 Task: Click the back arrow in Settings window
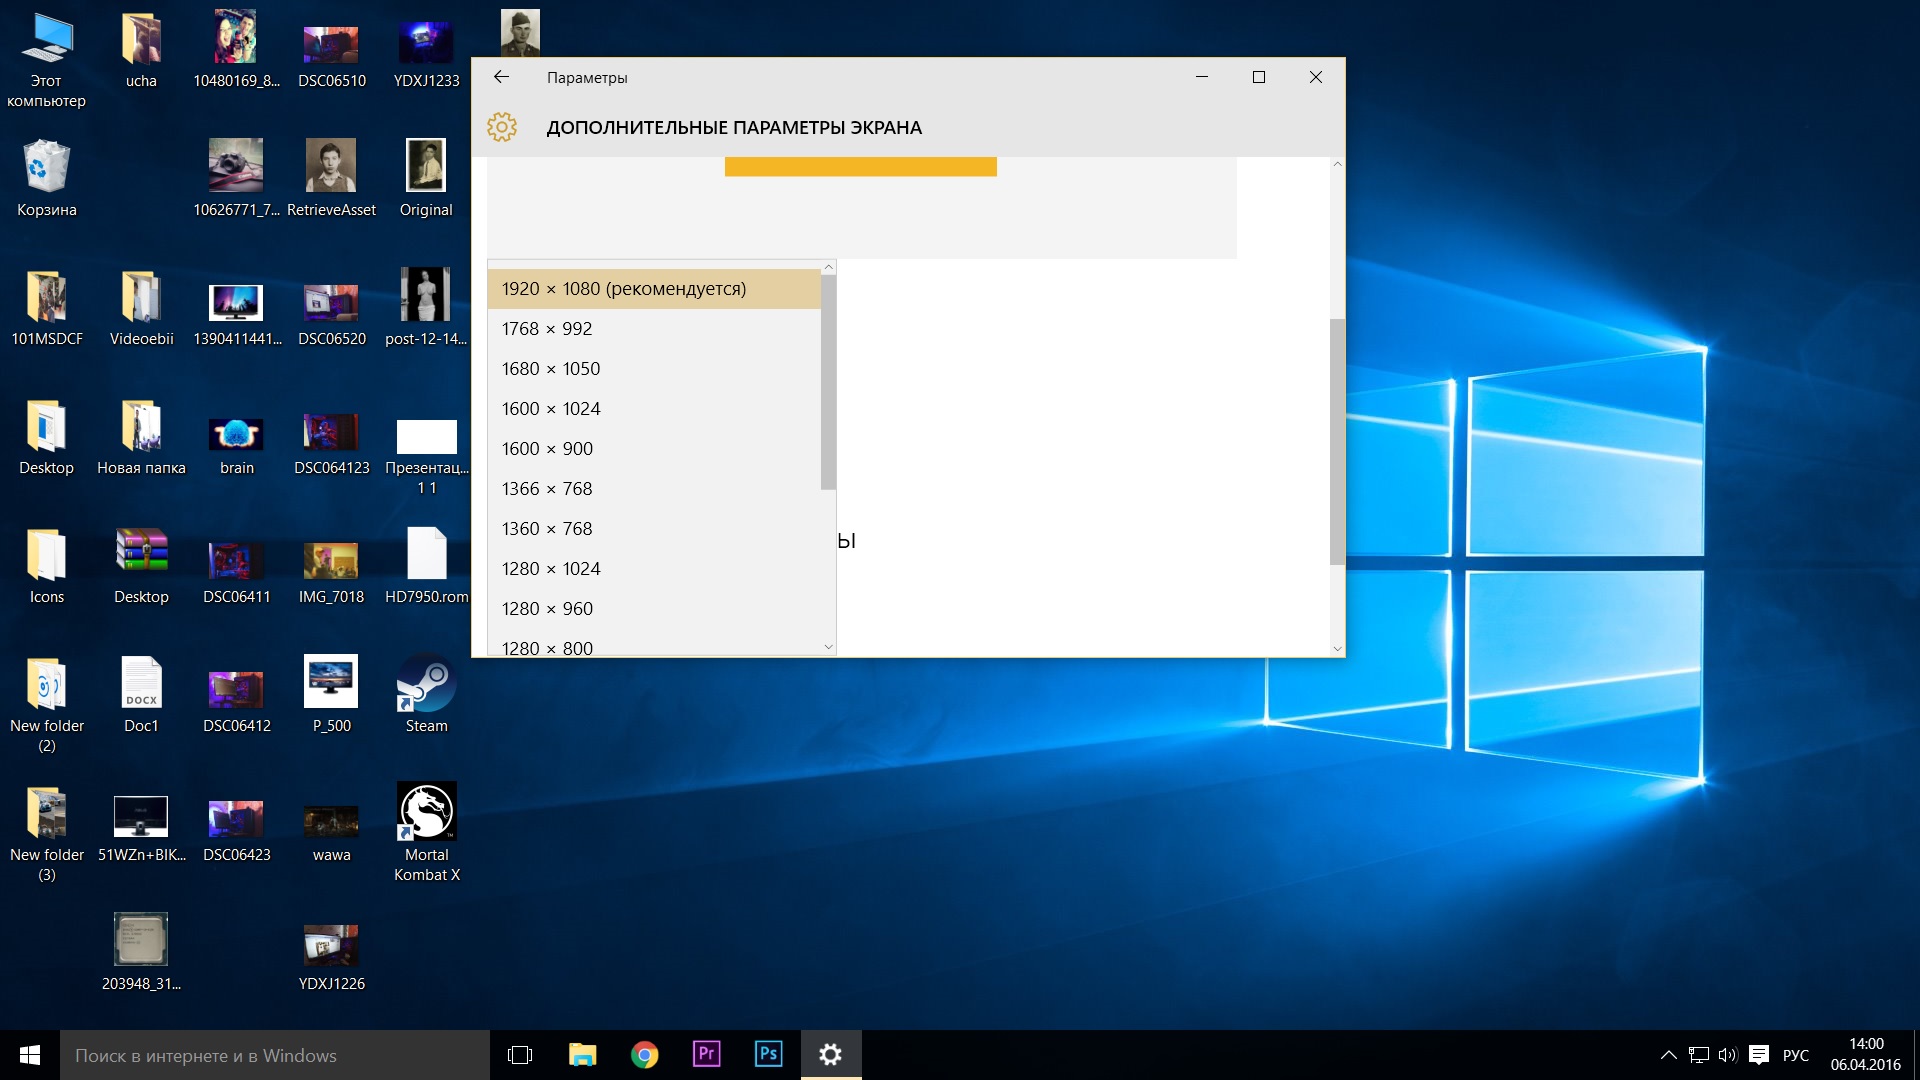(502, 77)
